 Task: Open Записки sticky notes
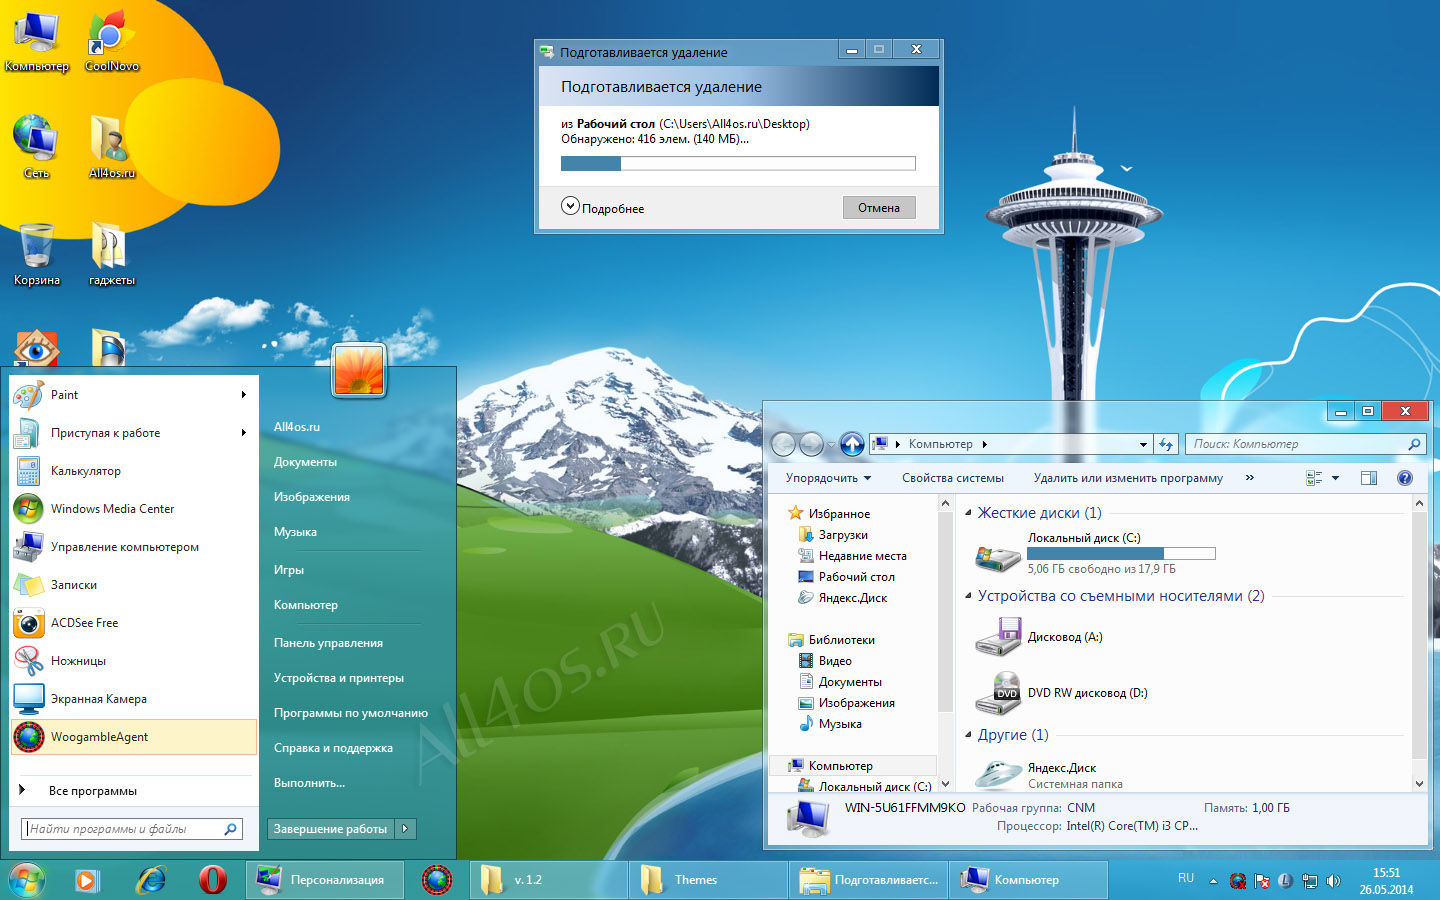click(133, 585)
